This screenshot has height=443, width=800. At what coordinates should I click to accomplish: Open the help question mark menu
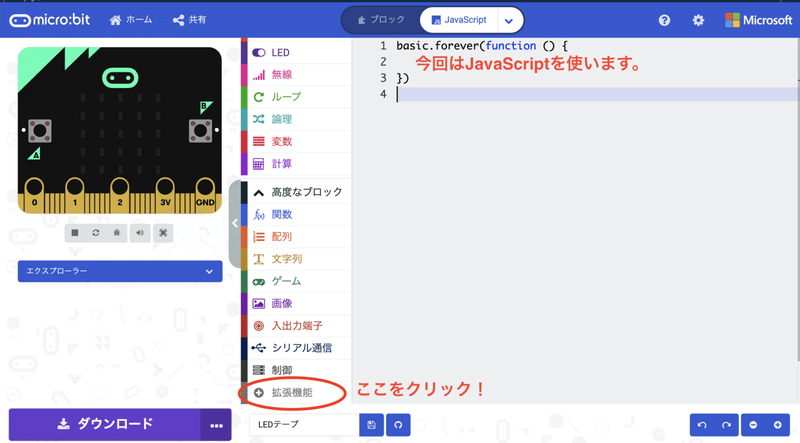[664, 20]
